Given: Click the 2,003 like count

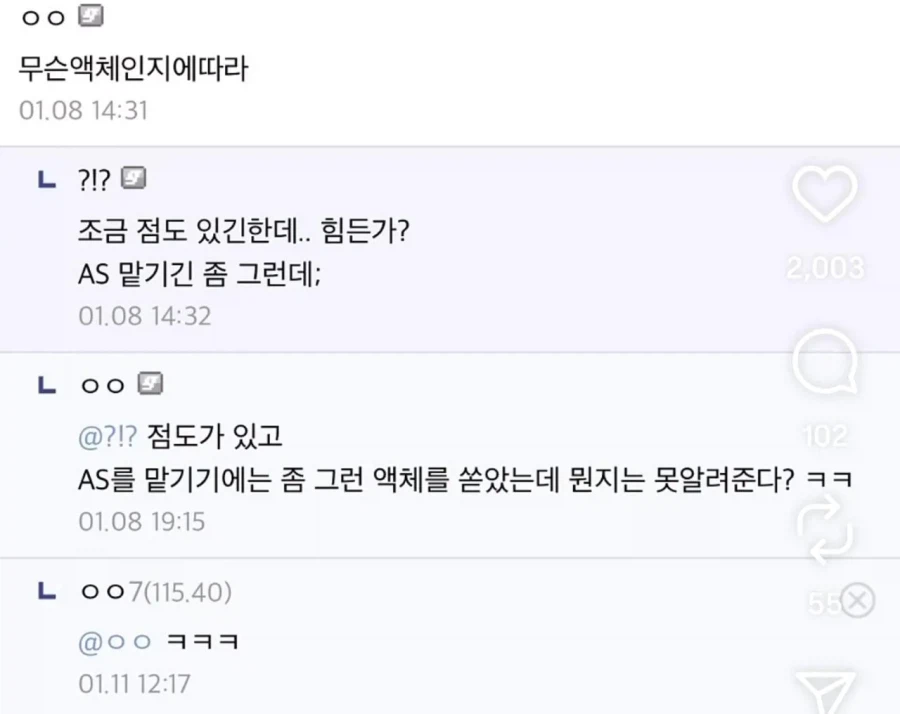Looking at the screenshot, I should pos(823,267).
